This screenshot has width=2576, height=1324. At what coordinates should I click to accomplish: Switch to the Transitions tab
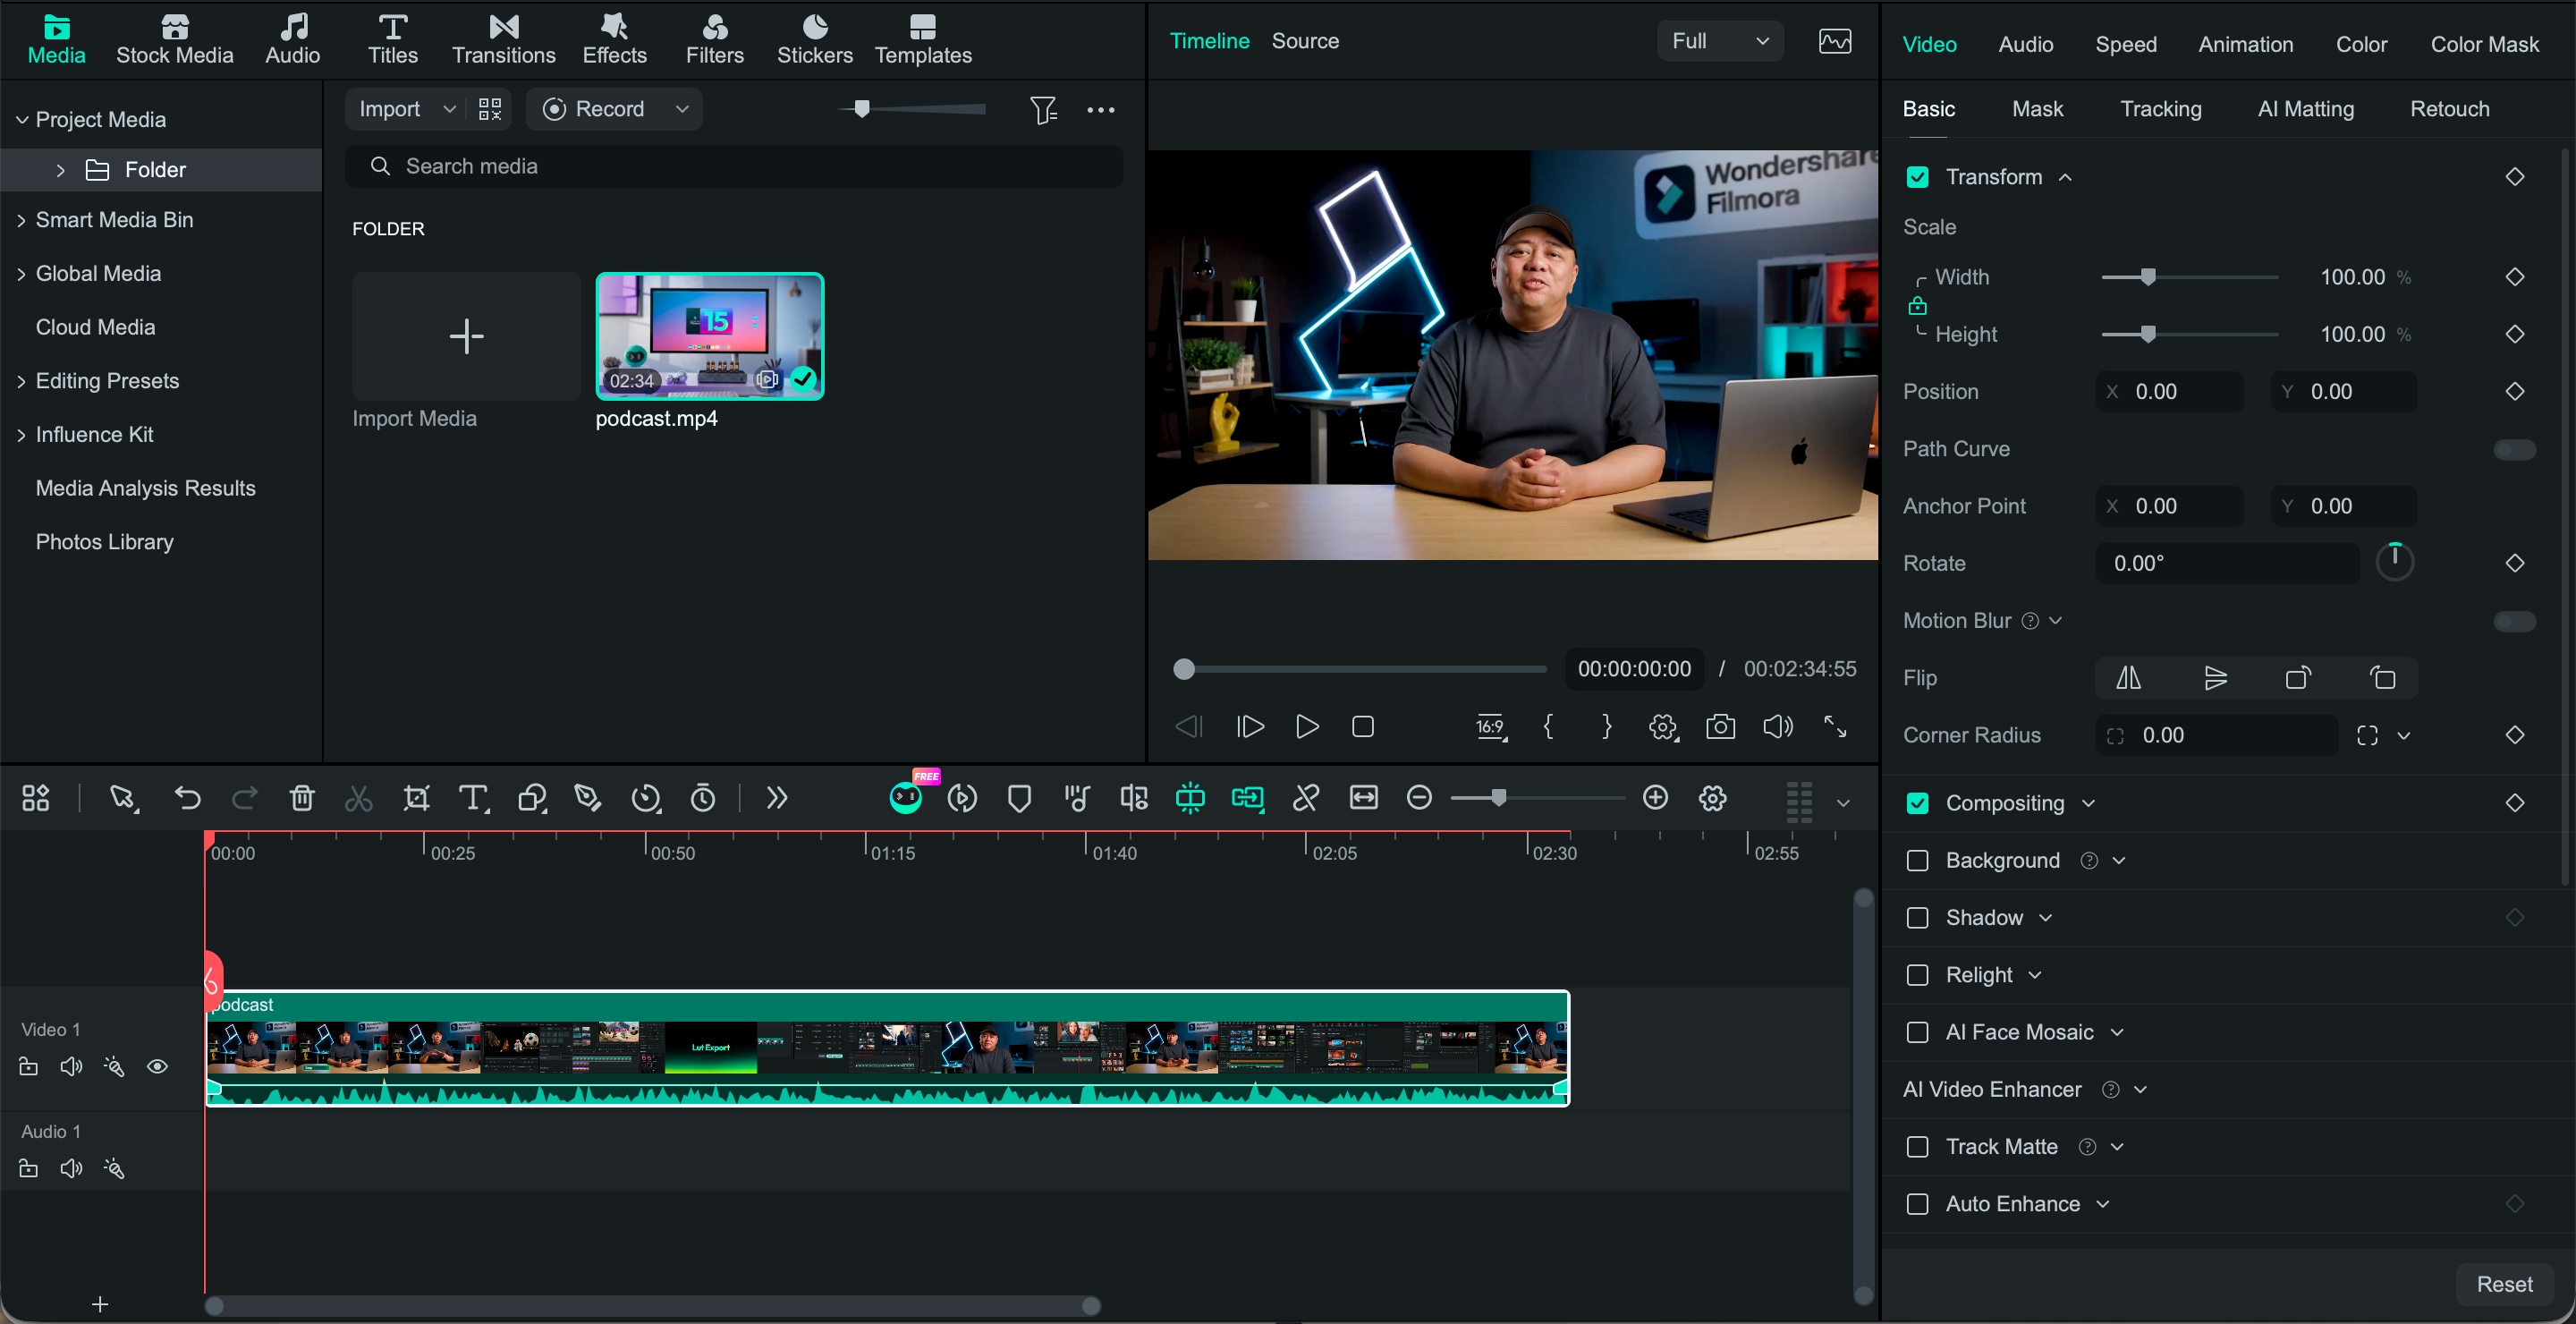(x=503, y=40)
